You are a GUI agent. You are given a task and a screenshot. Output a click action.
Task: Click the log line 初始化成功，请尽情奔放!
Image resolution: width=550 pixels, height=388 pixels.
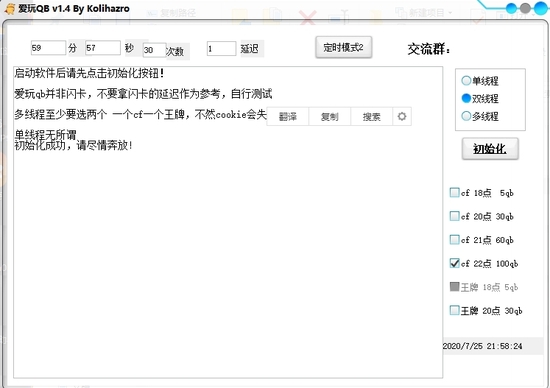click(73, 145)
